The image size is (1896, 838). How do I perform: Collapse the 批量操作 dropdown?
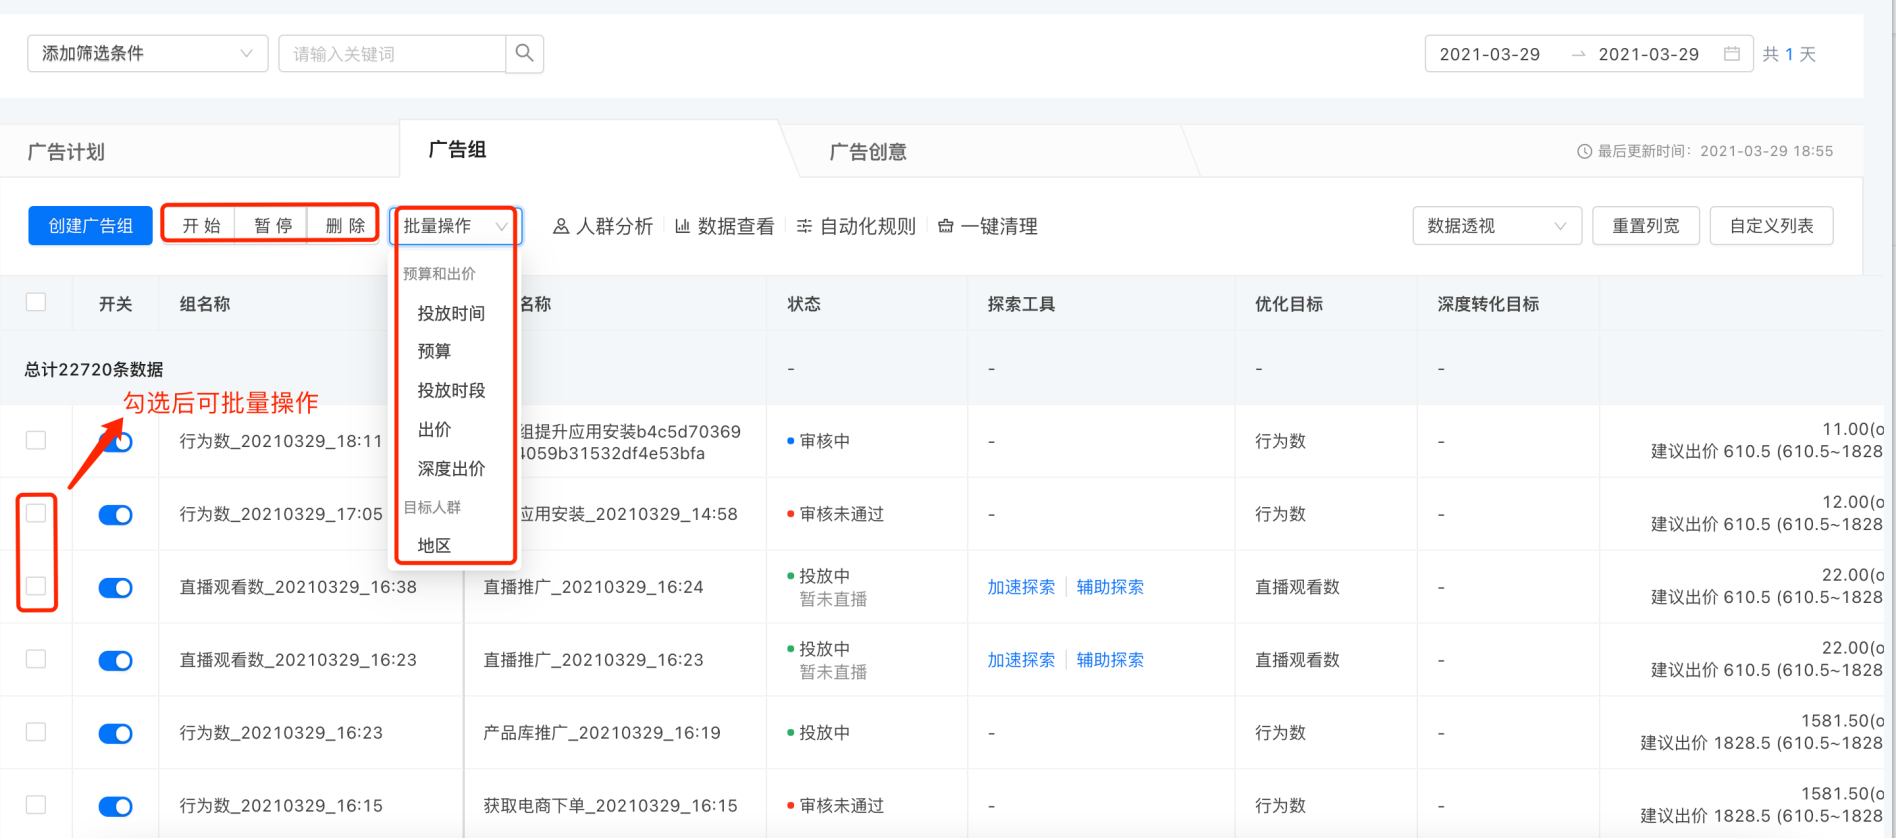(x=455, y=227)
